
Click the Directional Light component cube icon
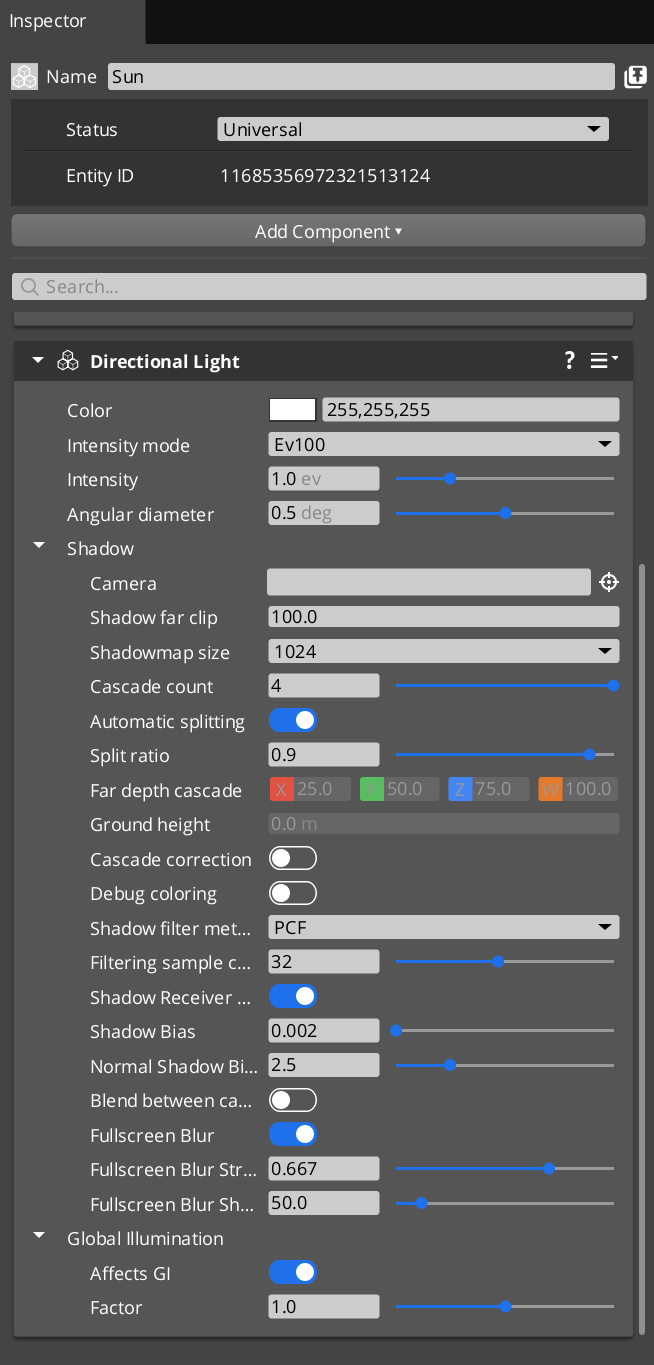tap(68, 361)
